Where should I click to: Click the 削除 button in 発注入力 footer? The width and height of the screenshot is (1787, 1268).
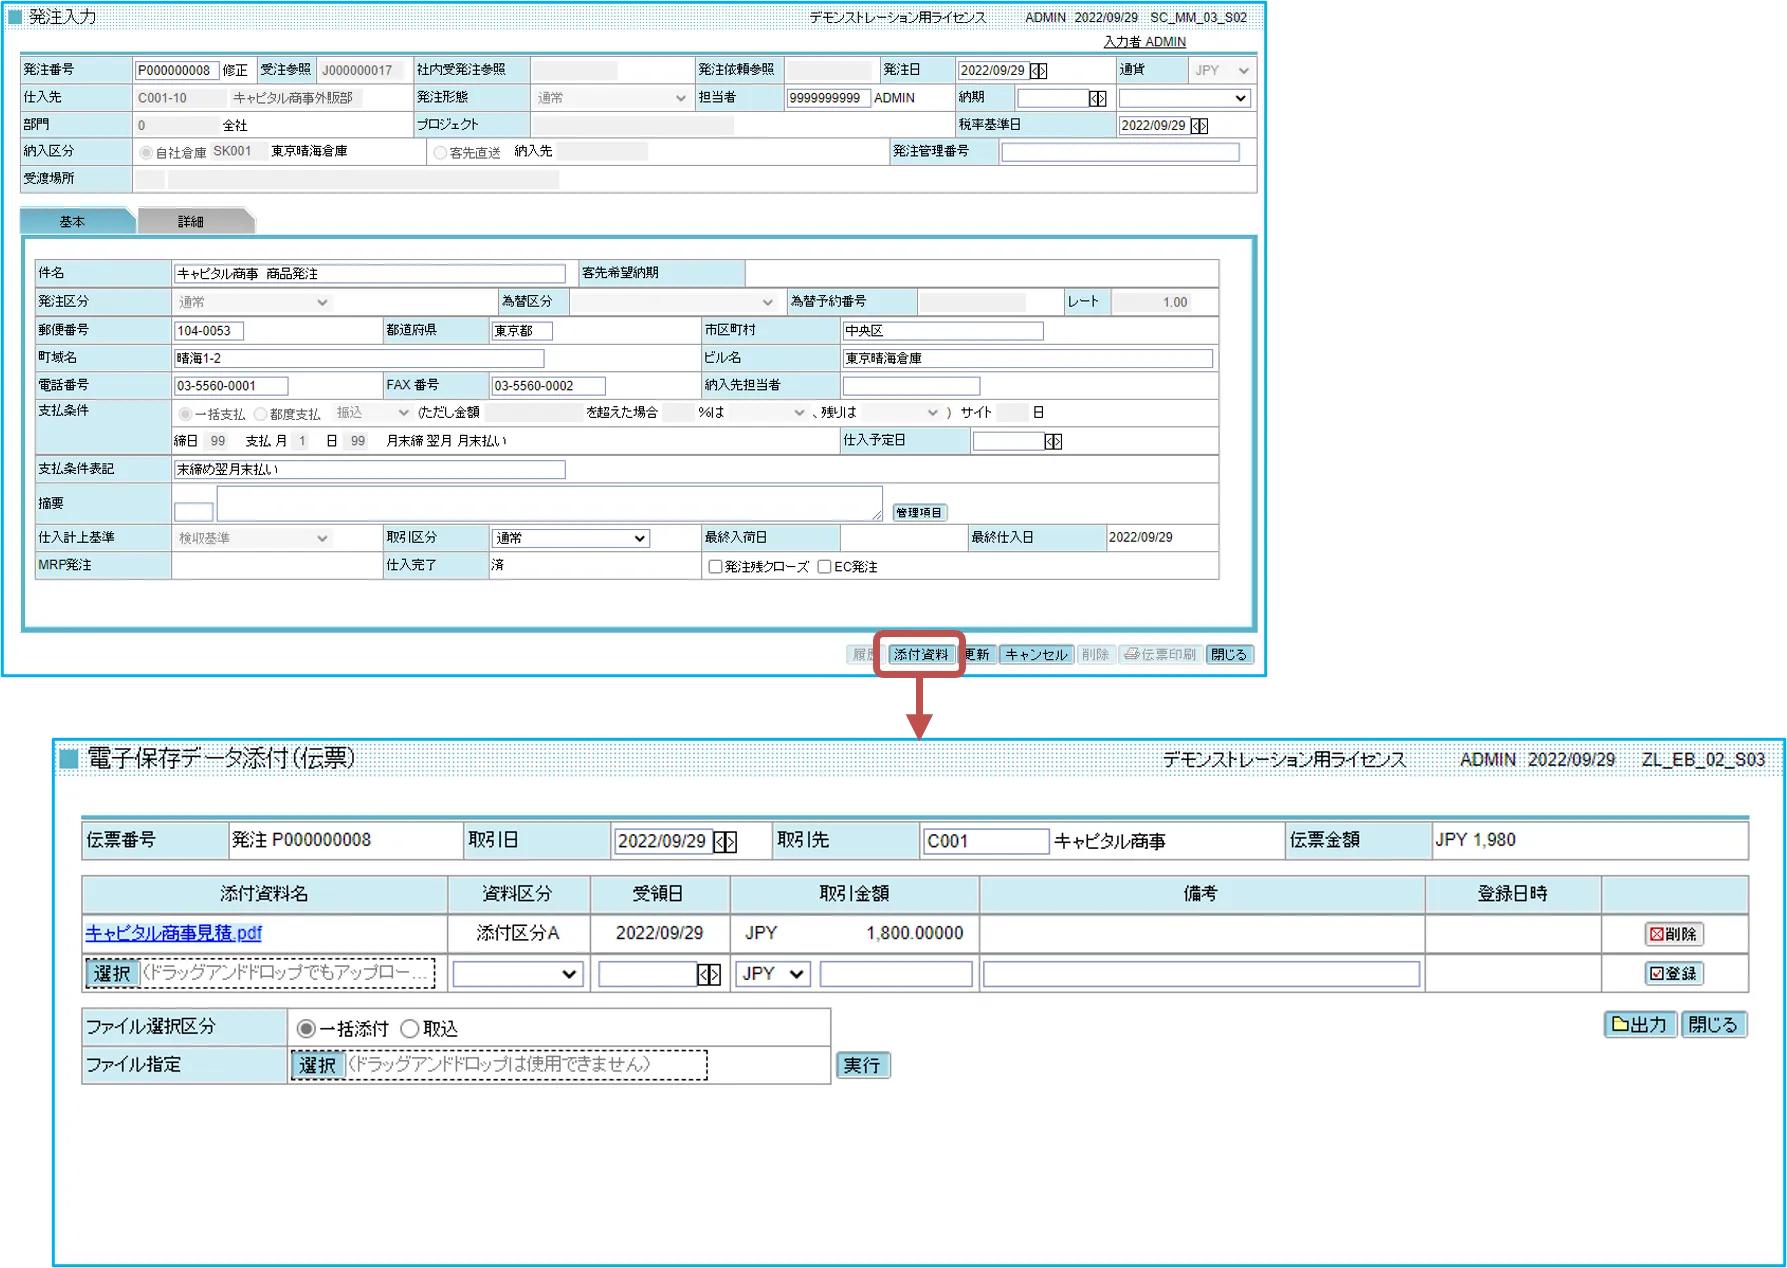(x=1095, y=655)
